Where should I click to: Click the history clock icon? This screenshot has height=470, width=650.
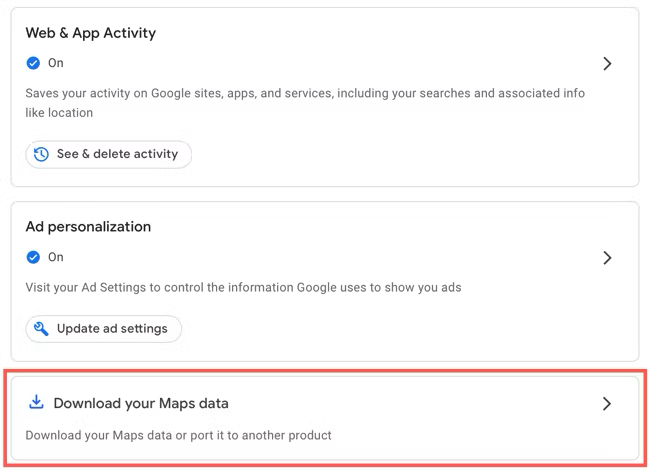coord(41,155)
